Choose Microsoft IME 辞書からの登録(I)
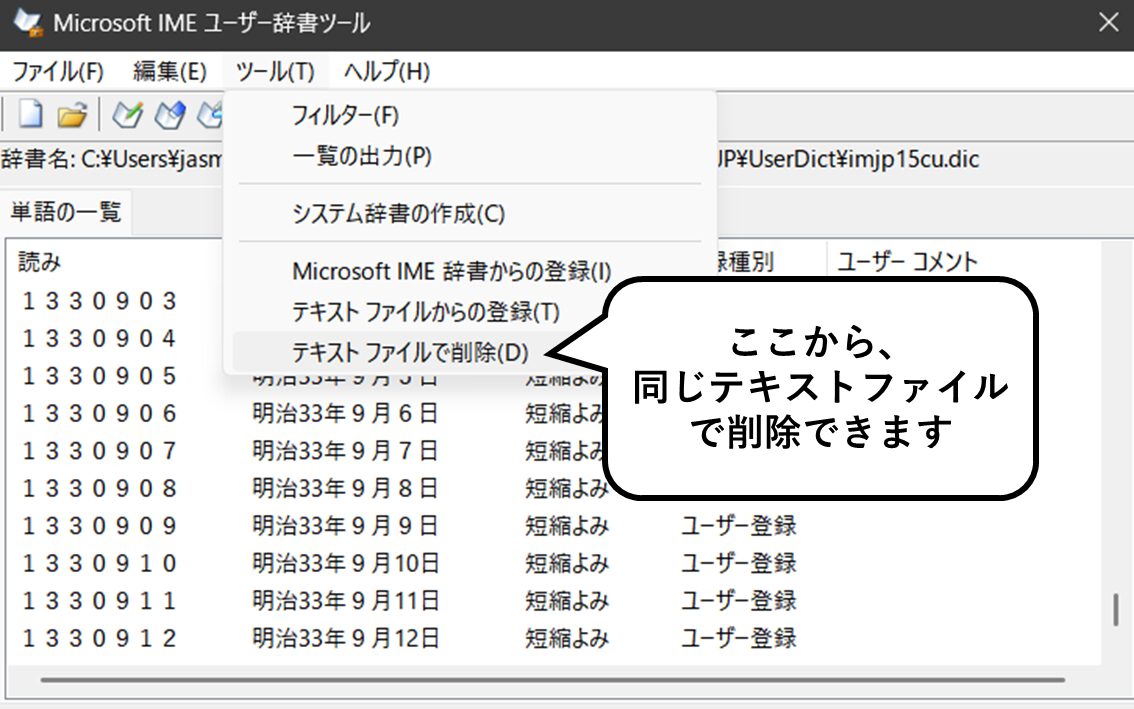The image size is (1134, 709). [x=451, y=271]
